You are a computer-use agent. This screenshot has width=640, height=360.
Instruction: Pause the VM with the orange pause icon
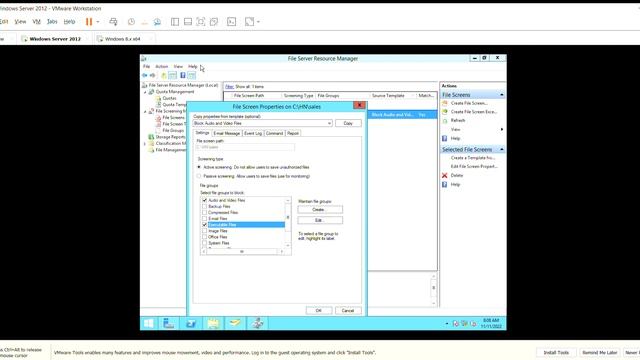point(89,22)
